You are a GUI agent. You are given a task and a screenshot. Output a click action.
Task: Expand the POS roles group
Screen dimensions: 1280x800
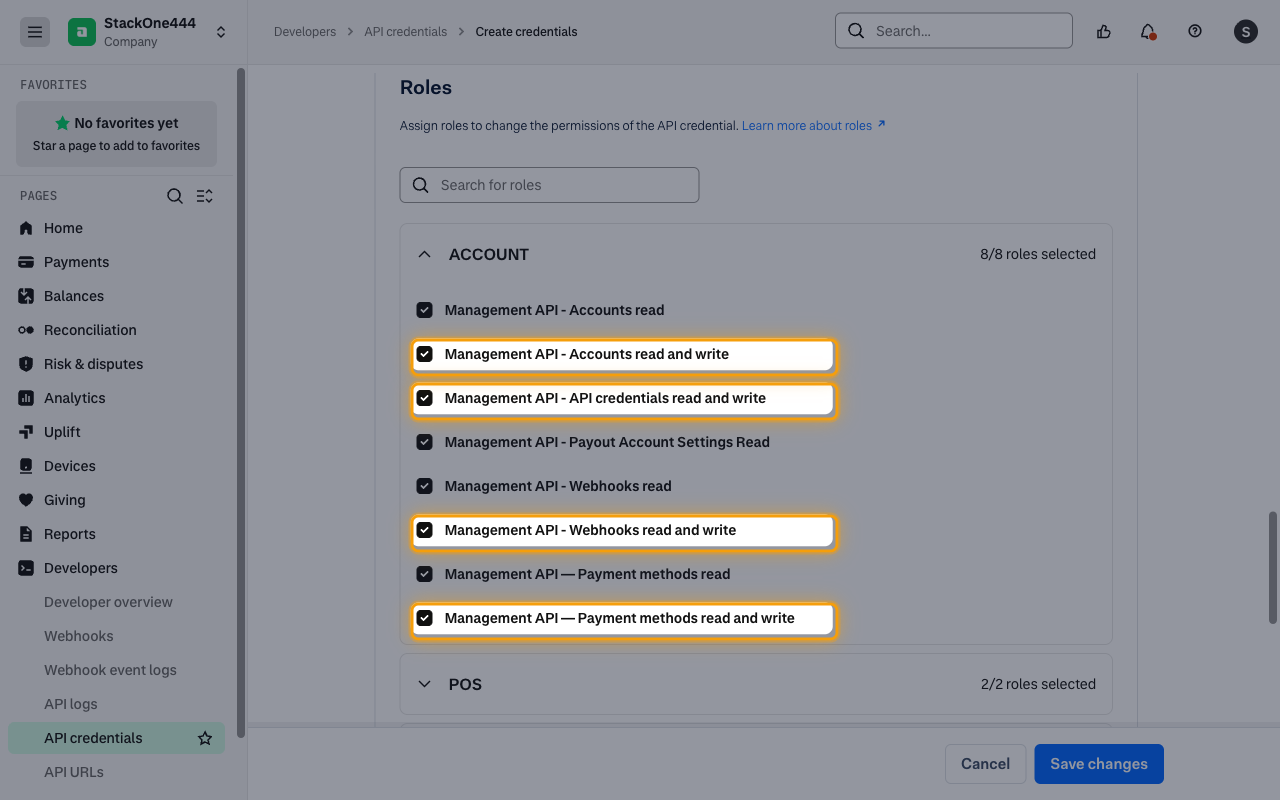click(x=424, y=684)
